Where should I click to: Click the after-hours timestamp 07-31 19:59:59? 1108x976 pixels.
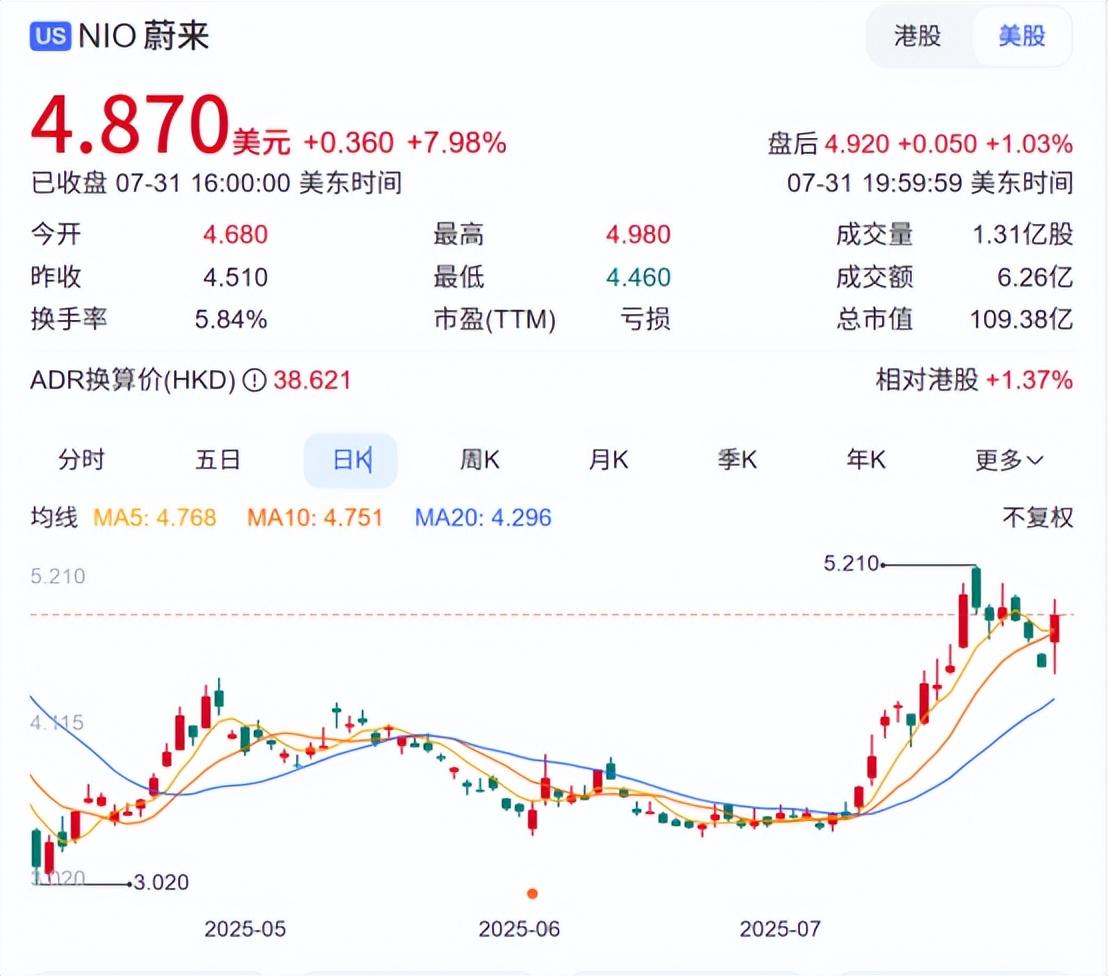[875, 183]
